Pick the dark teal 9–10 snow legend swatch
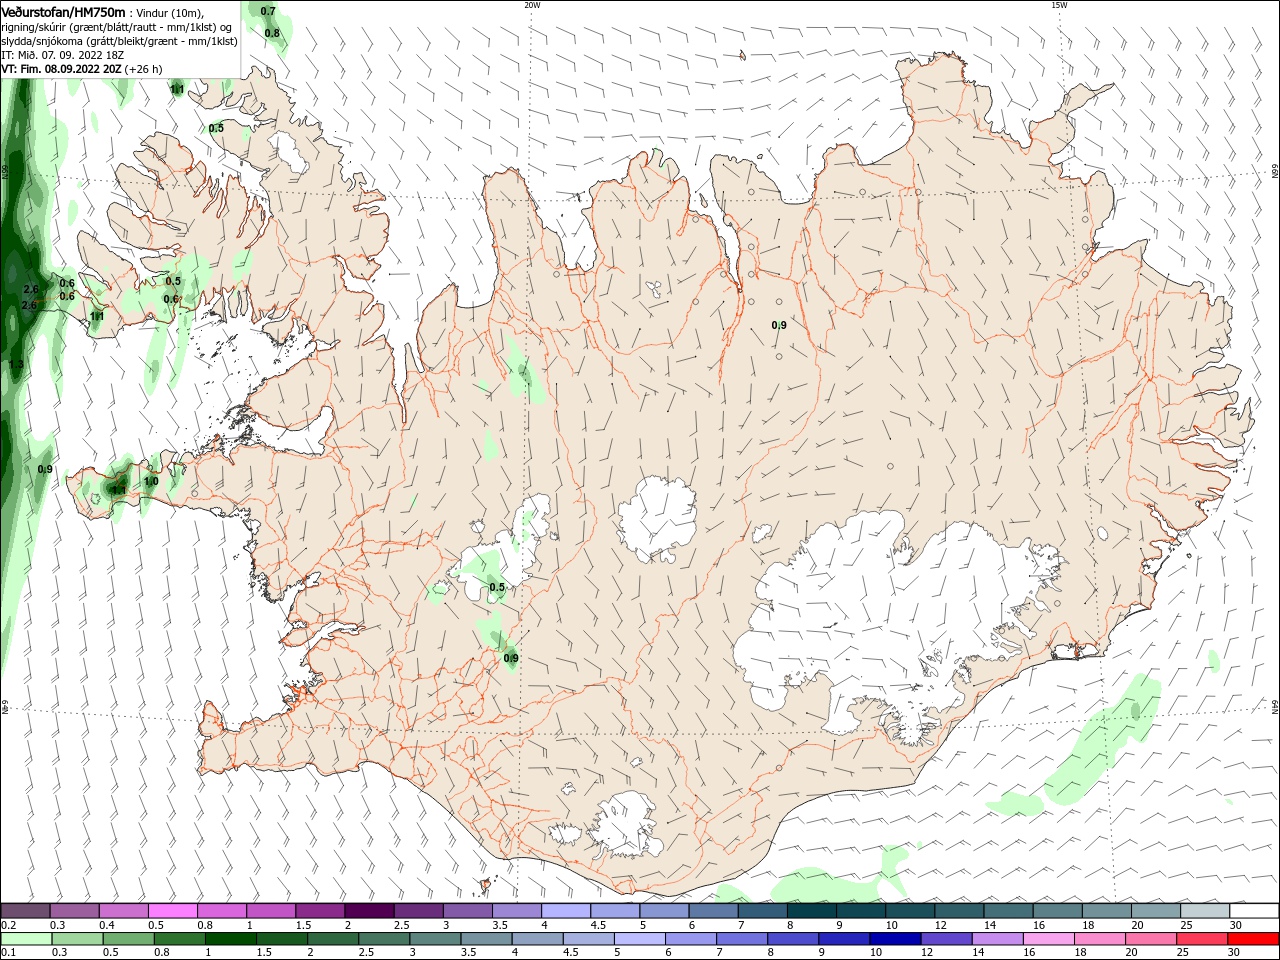Screen dimensions: 1280x960 coord(861,911)
